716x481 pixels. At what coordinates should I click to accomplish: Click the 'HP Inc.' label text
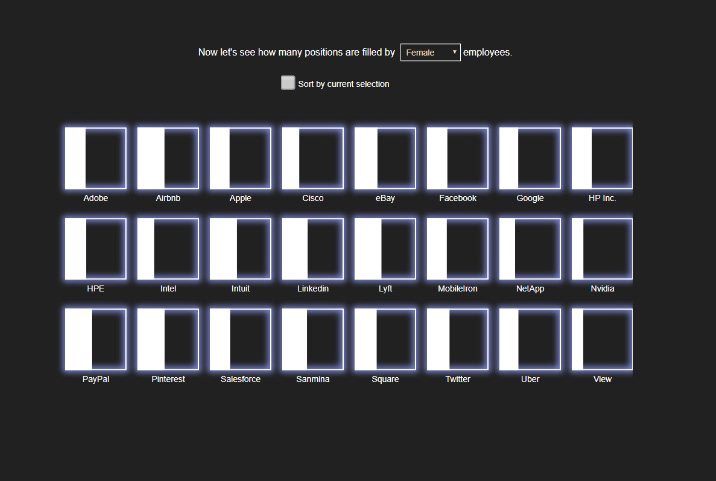click(602, 198)
